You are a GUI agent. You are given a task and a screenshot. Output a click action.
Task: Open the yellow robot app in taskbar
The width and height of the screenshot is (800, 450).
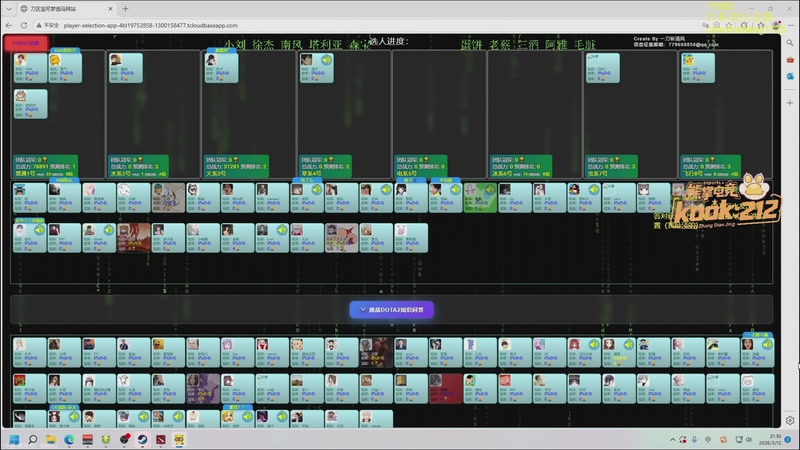[x=179, y=439]
